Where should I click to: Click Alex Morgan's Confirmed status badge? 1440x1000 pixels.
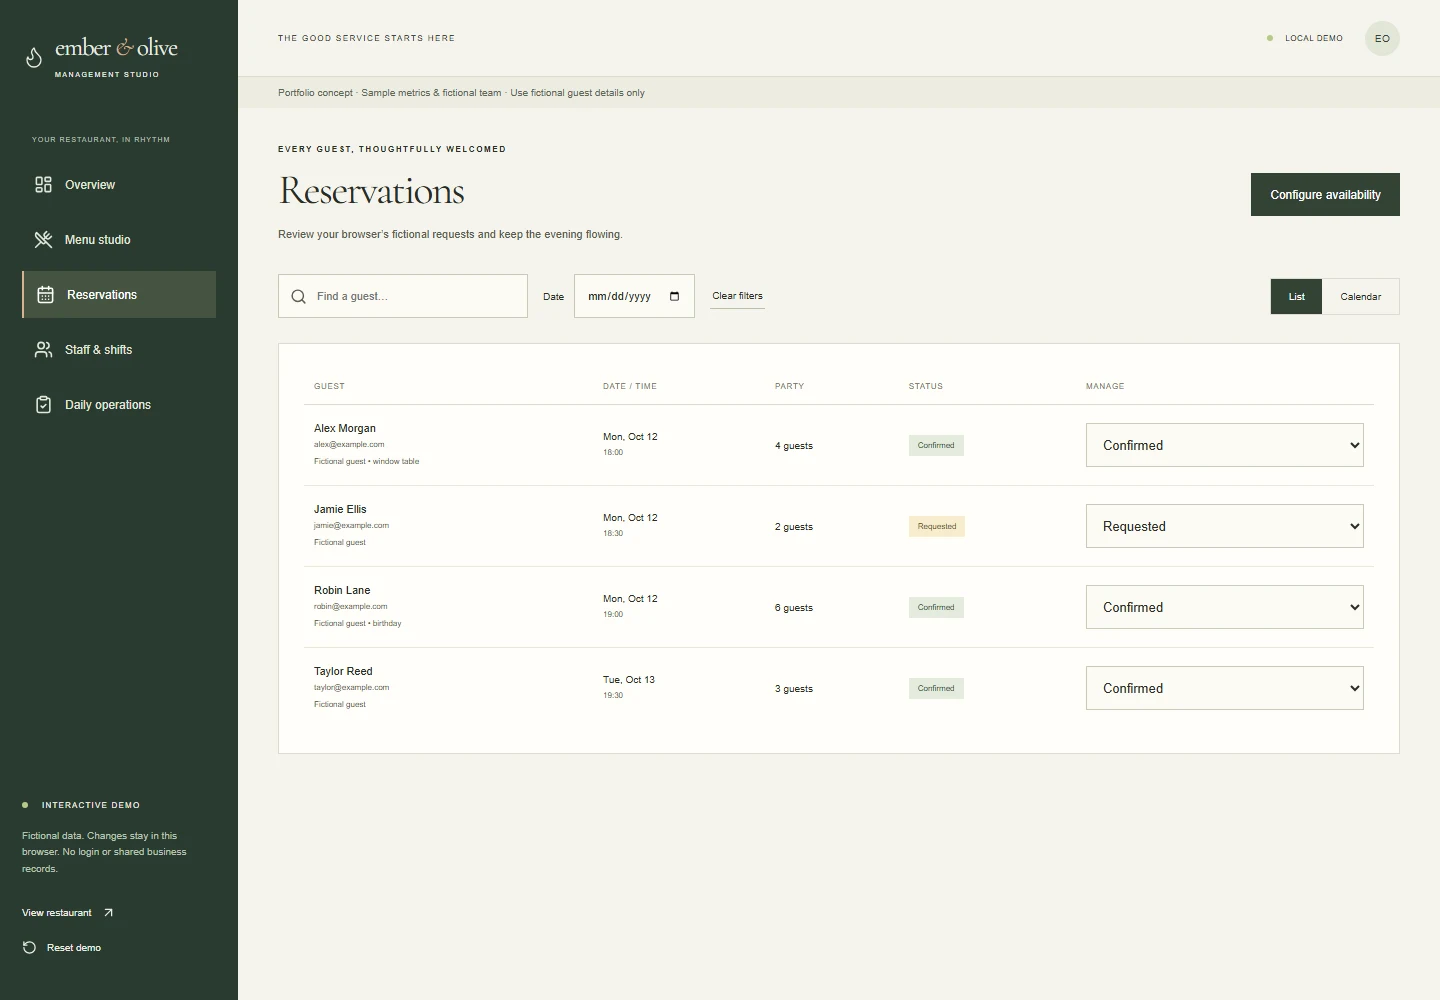(x=936, y=445)
